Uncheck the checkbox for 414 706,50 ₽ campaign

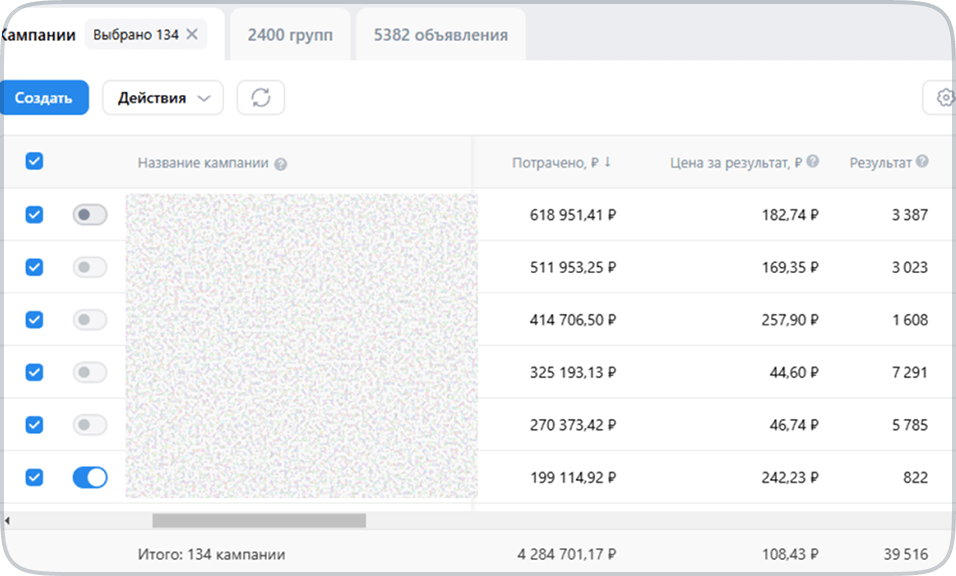point(34,320)
